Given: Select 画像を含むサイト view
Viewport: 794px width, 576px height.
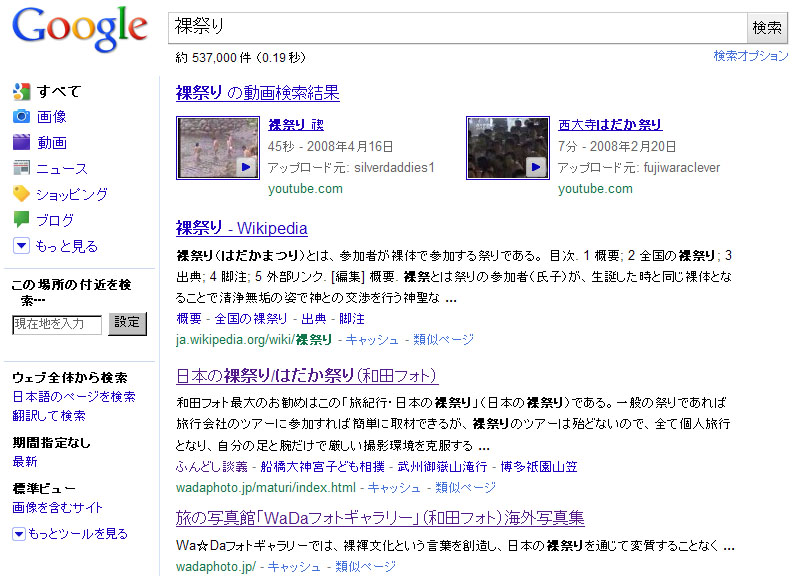Looking at the screenshot, I should (58, 508).
